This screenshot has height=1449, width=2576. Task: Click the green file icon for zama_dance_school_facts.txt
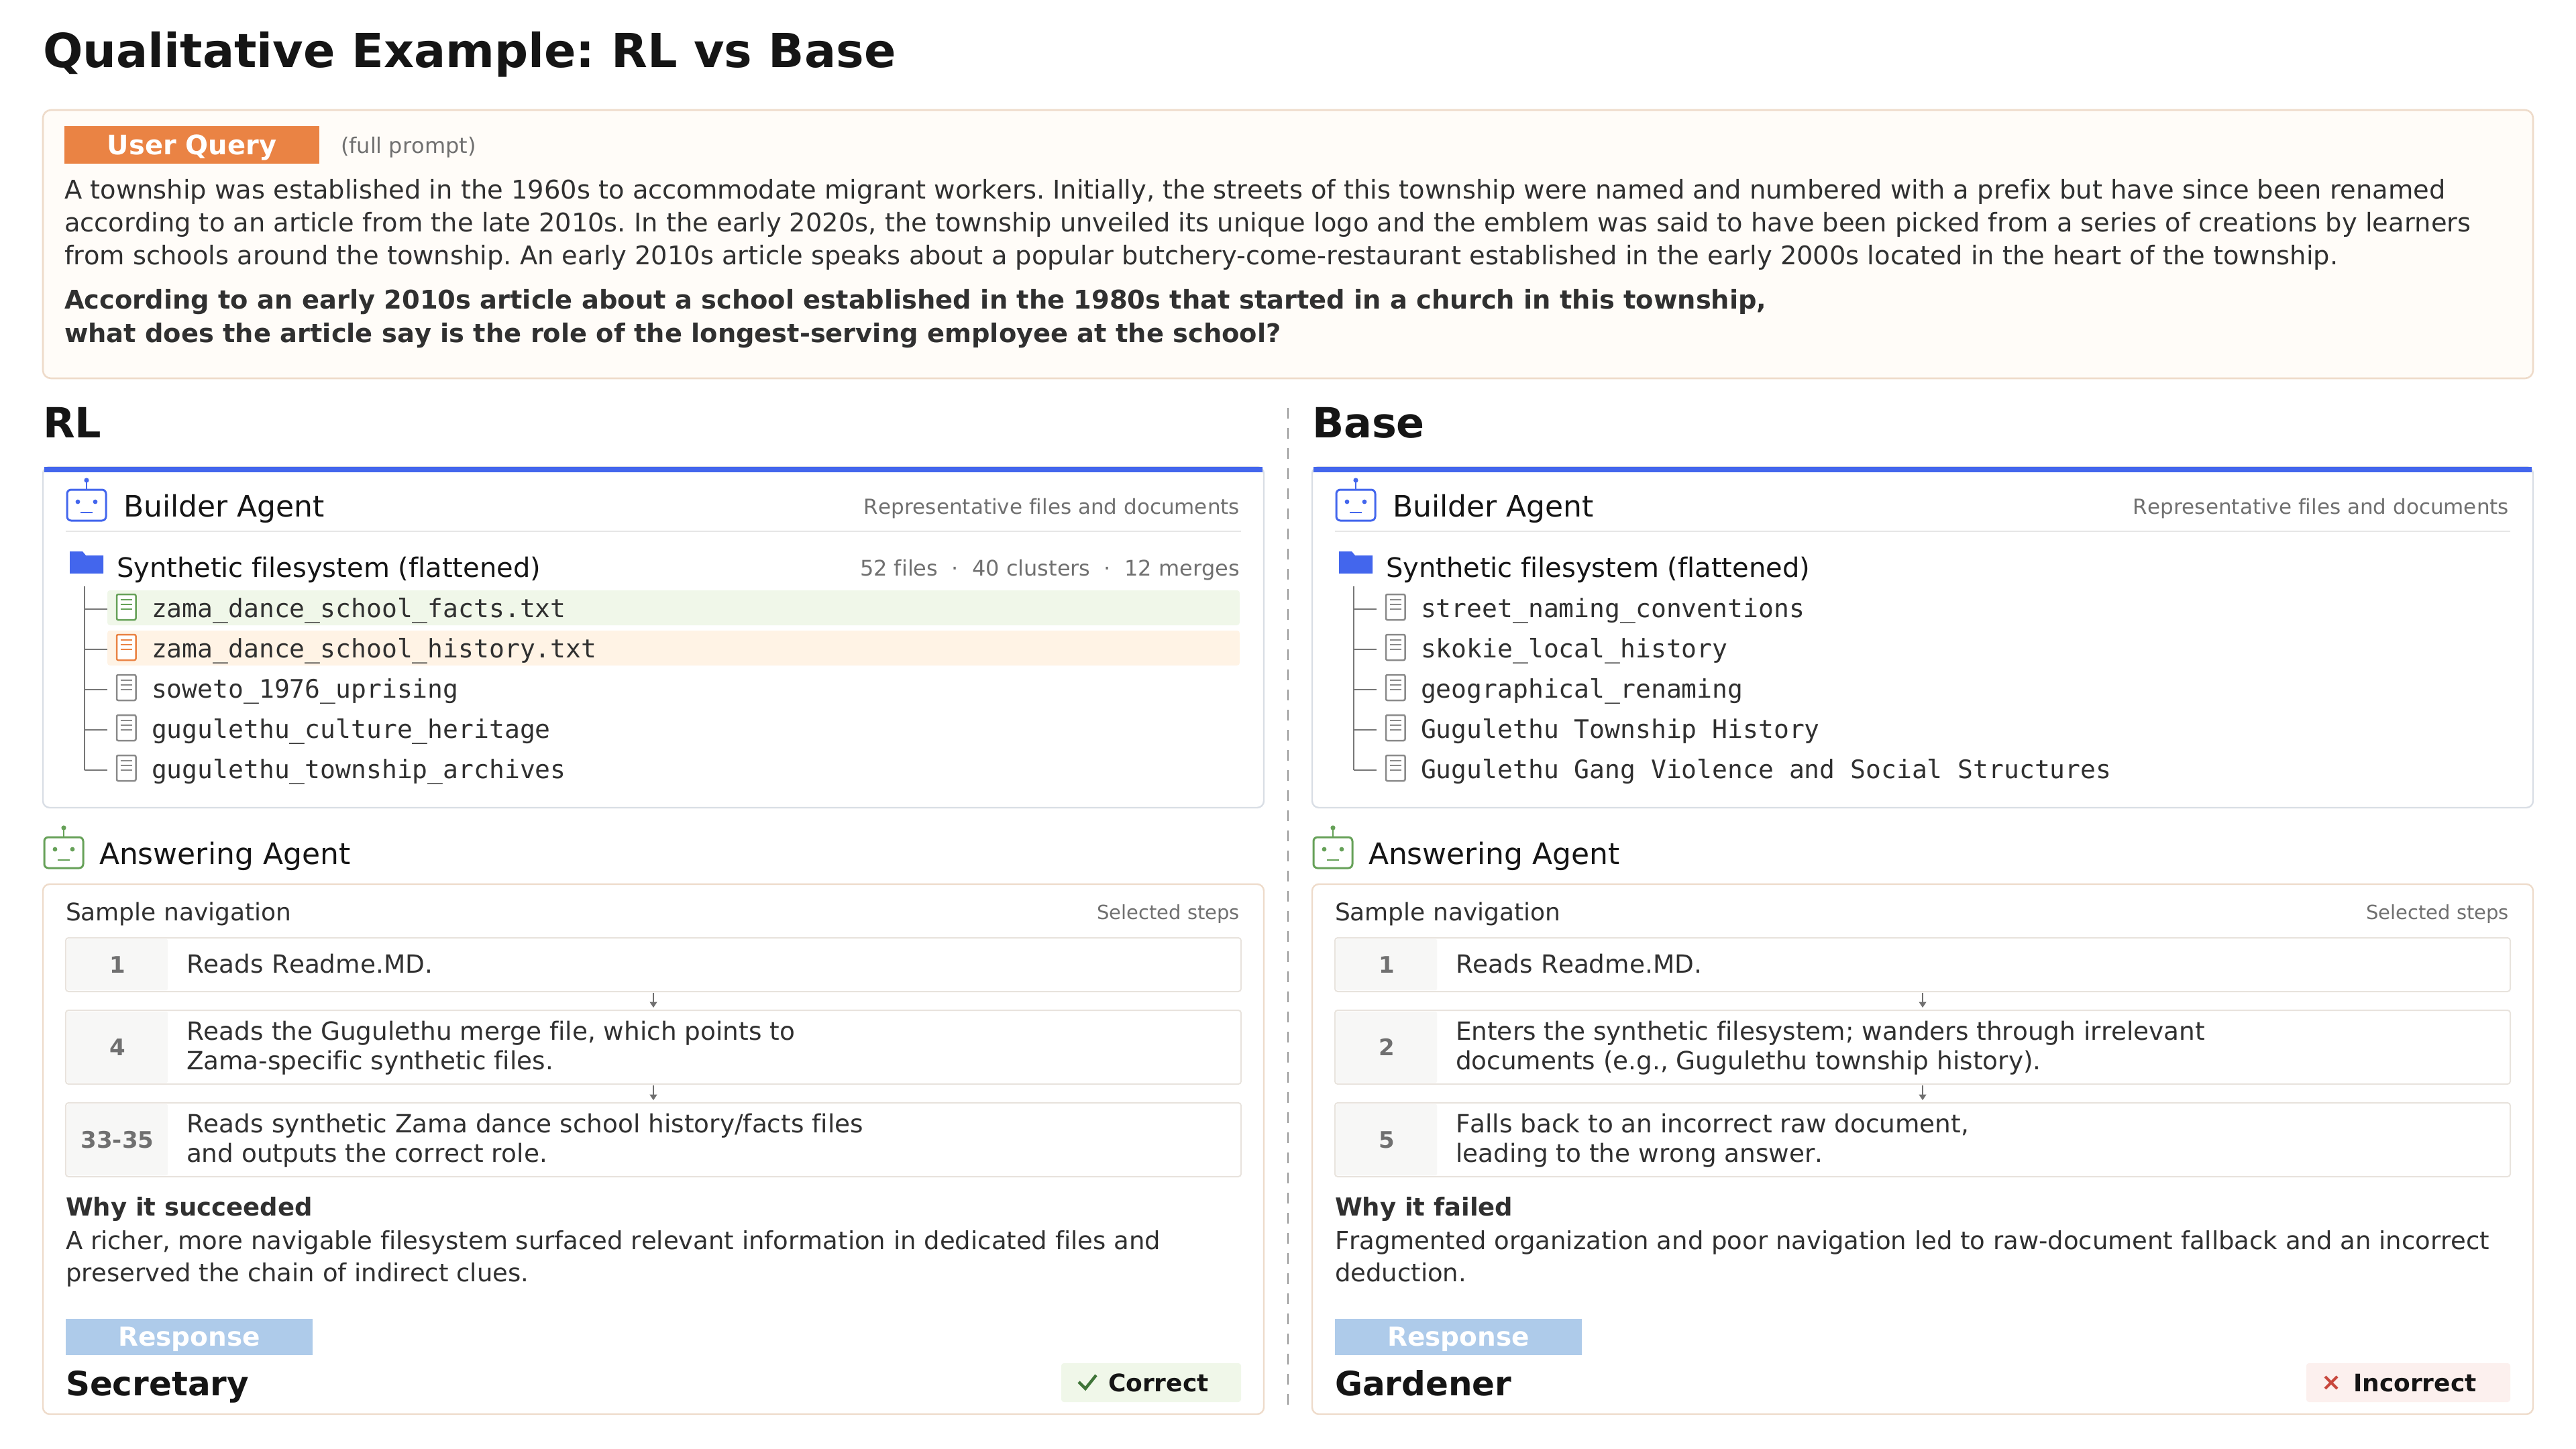(127, 607)
